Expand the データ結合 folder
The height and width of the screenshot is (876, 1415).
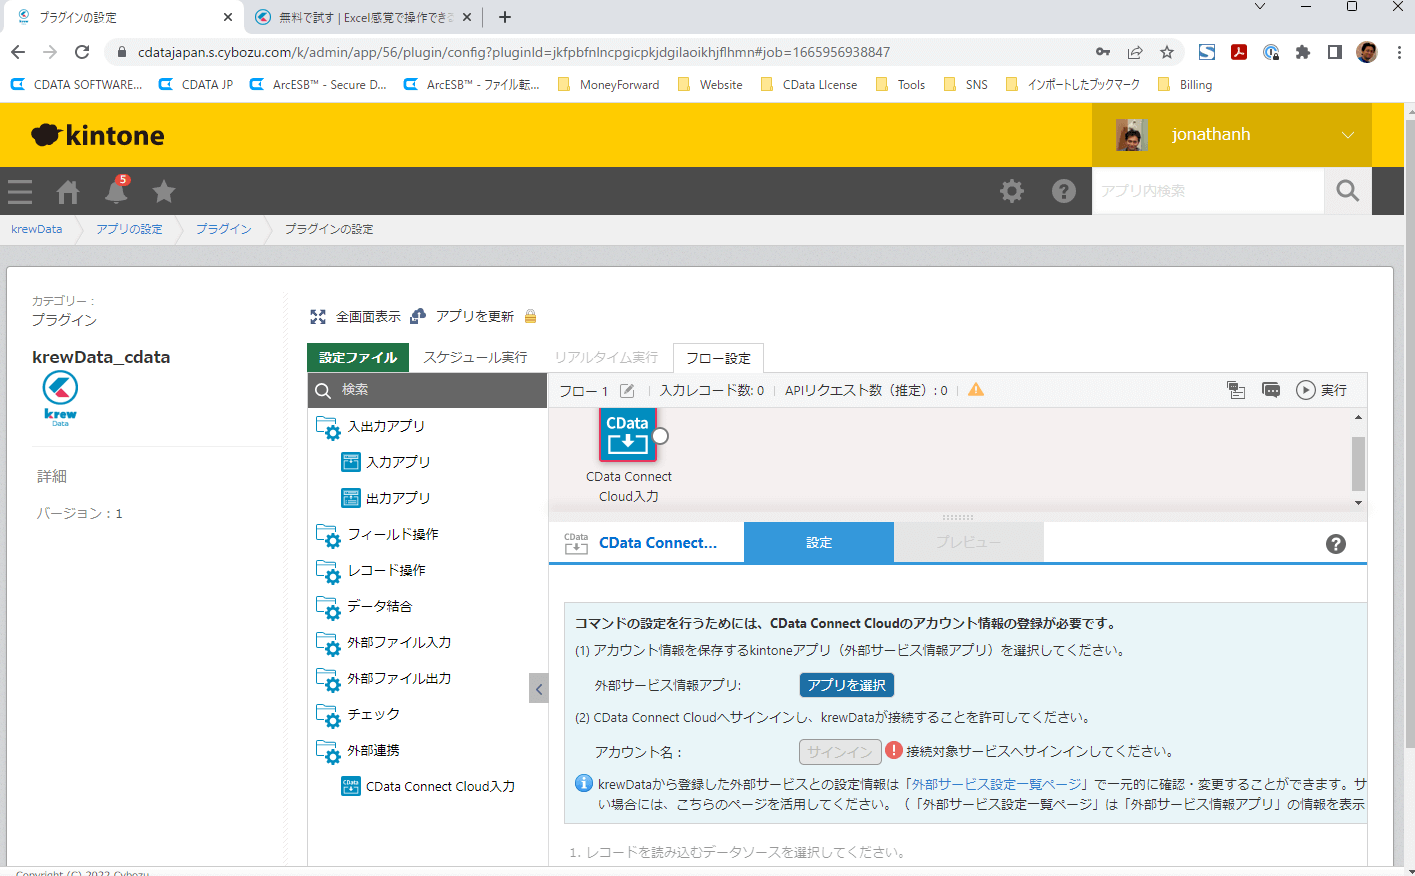coord(379,607)
